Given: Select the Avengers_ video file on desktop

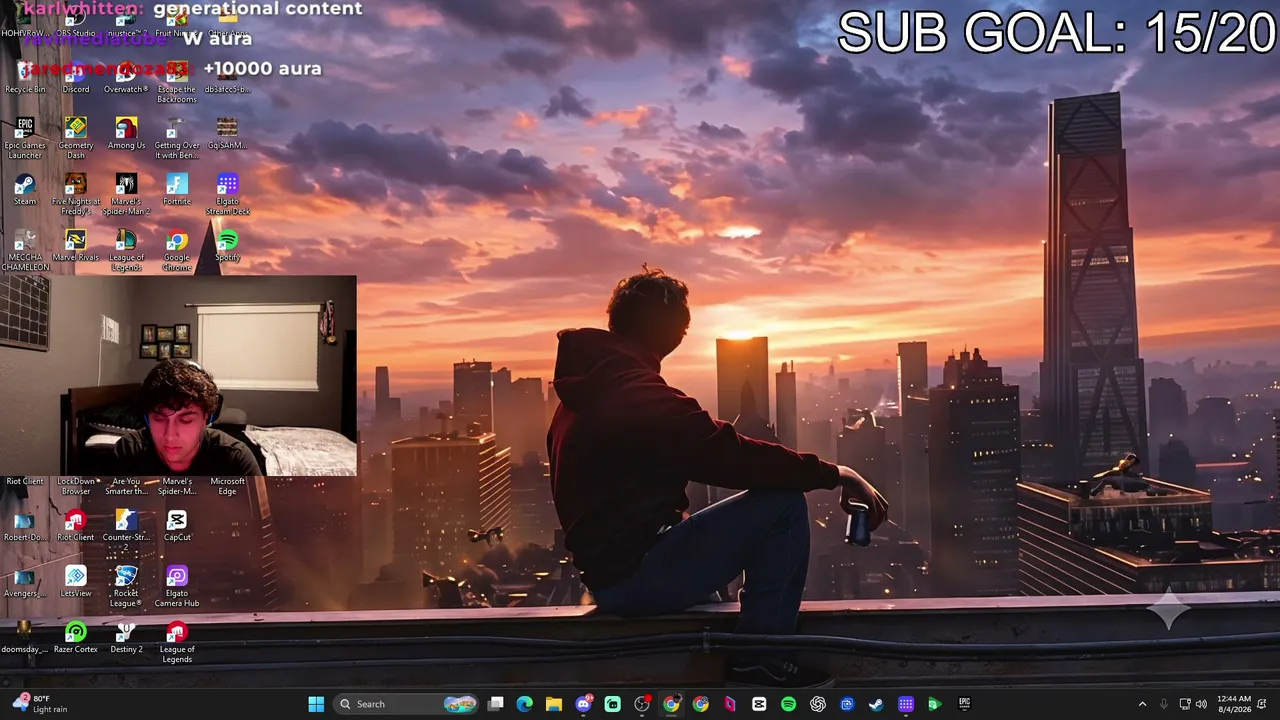Looking at the screenshot, I should pos(25,582).
